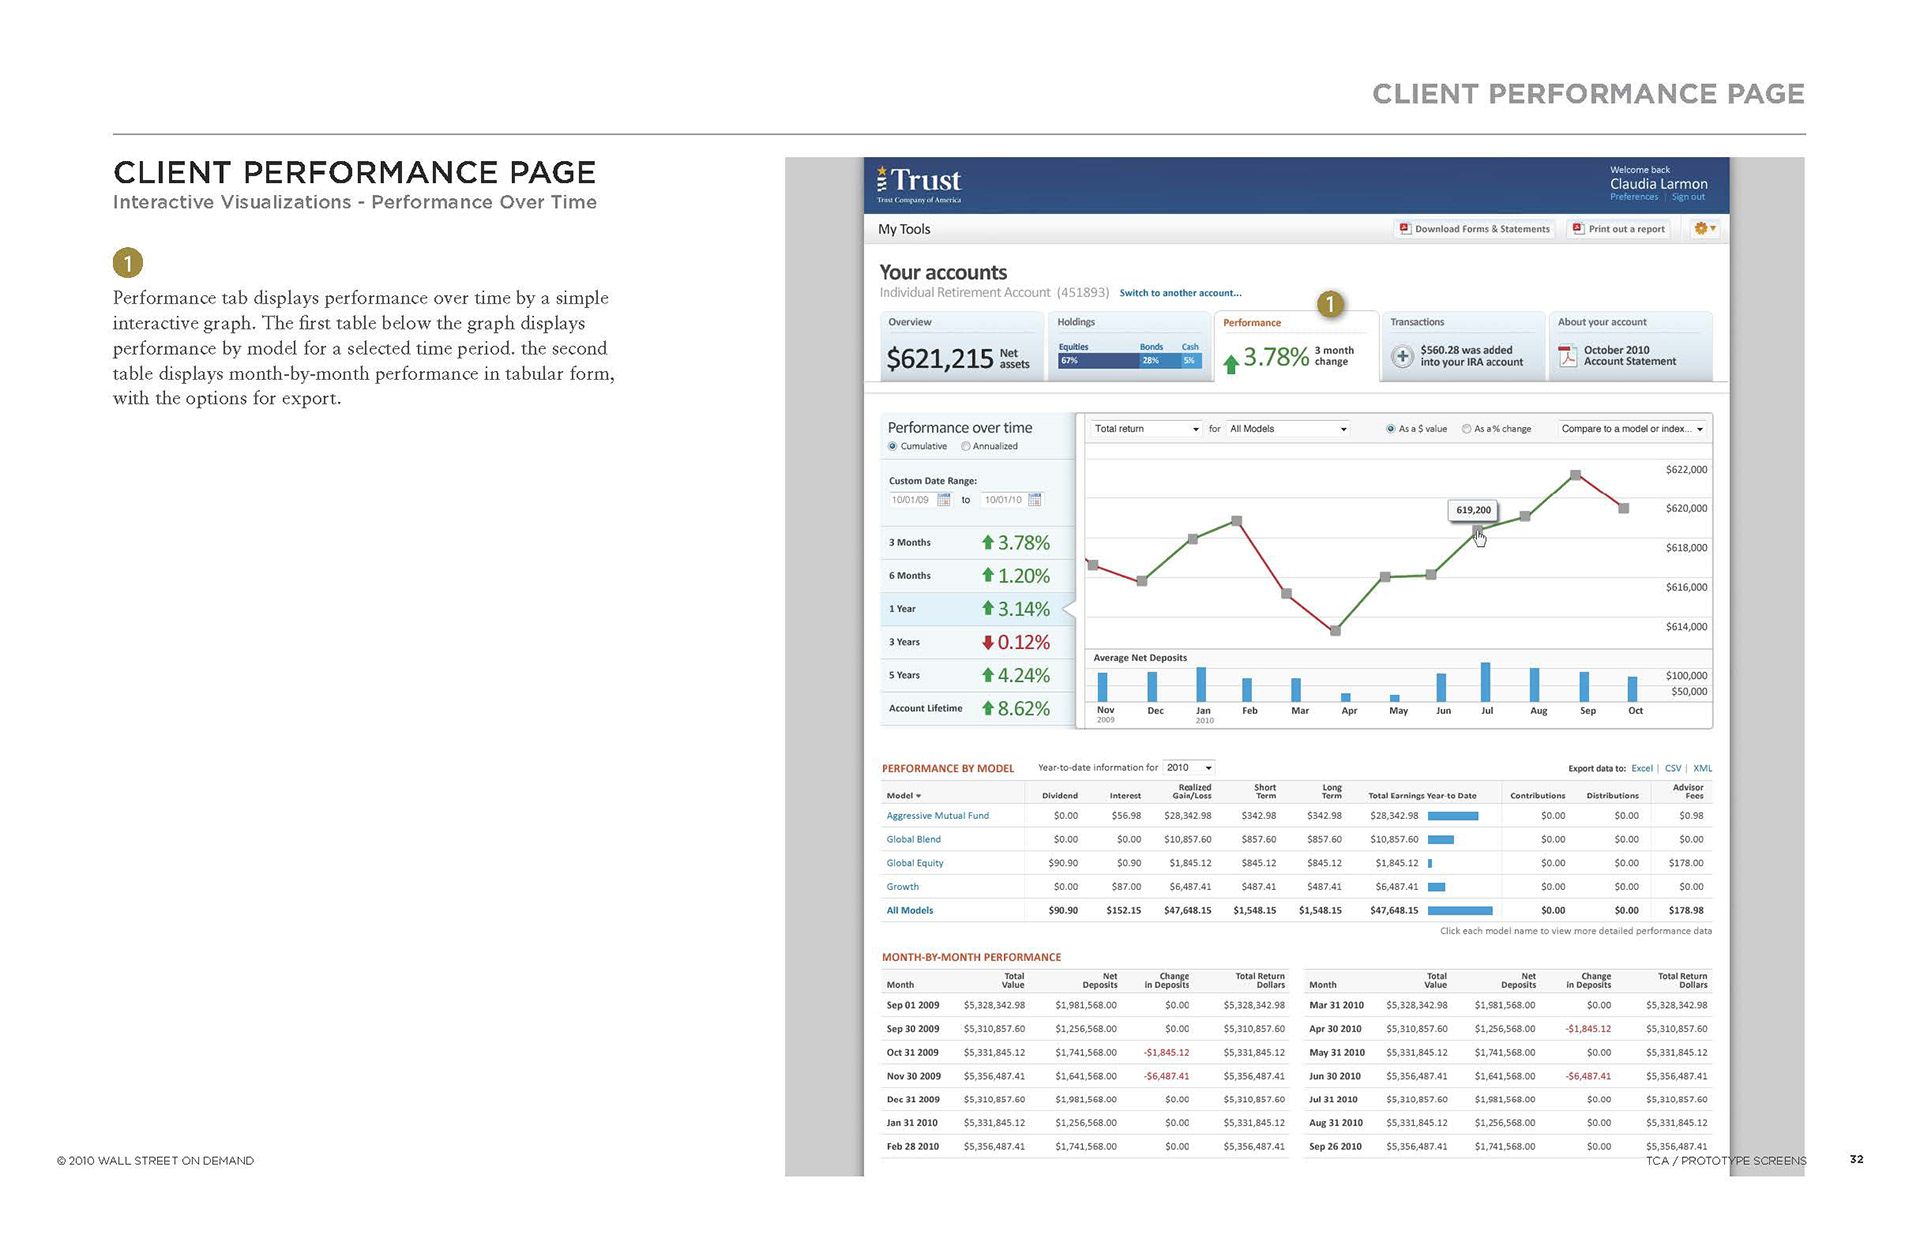The height and width of the screenshot is (1242, 1920).
Task: Select the 5 Years period row
Action: pos(978,675)
